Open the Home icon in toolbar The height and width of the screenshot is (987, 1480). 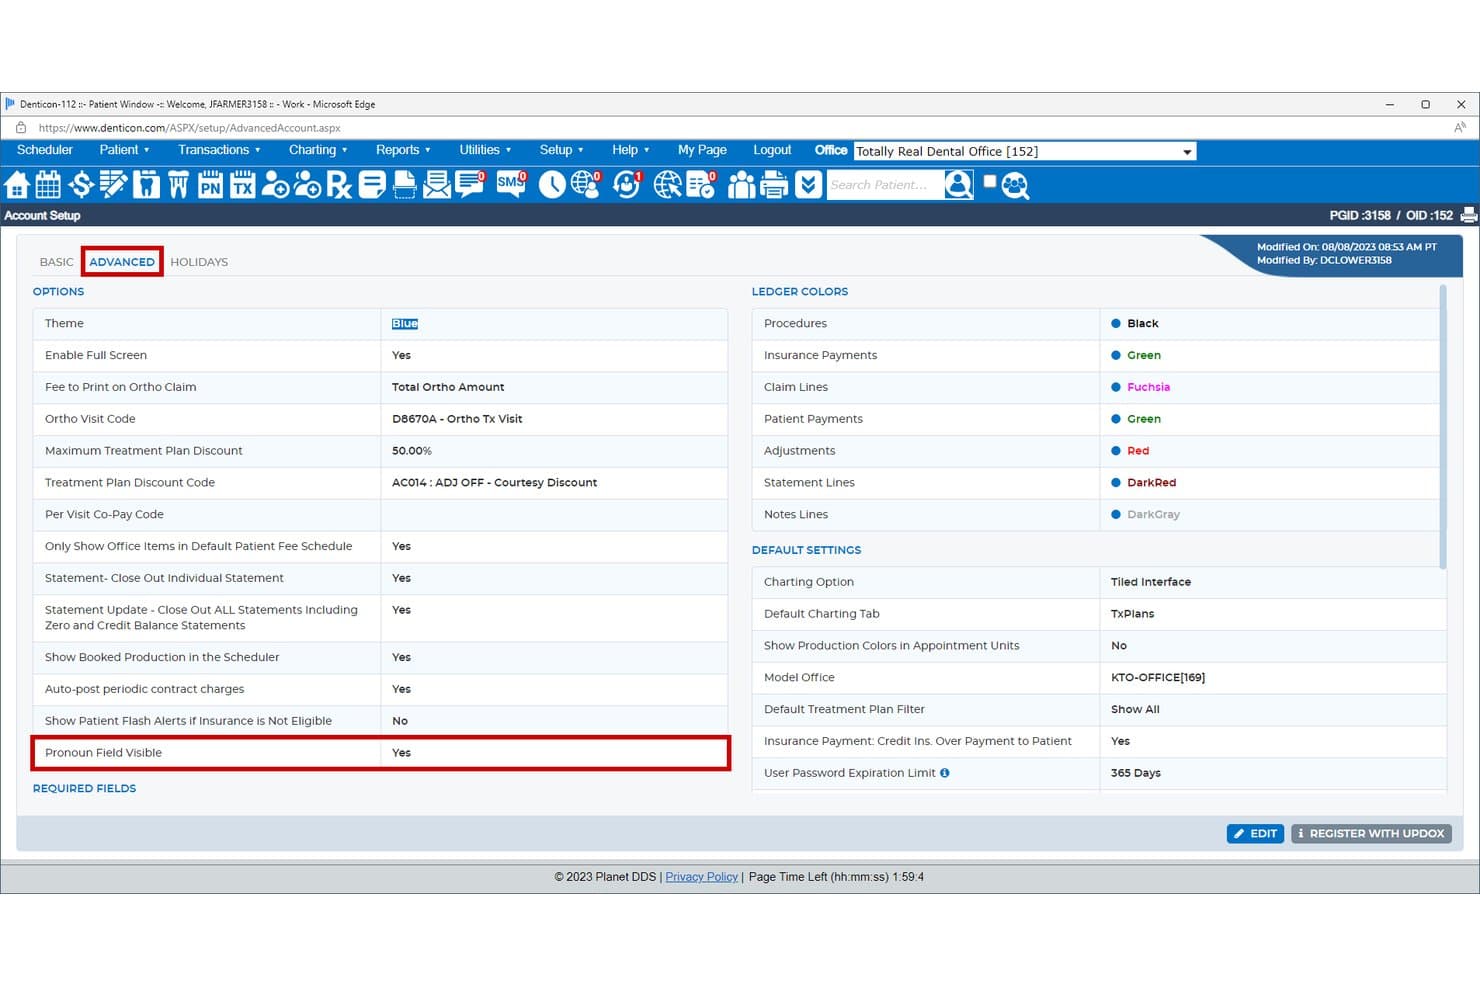pos(17,185)
